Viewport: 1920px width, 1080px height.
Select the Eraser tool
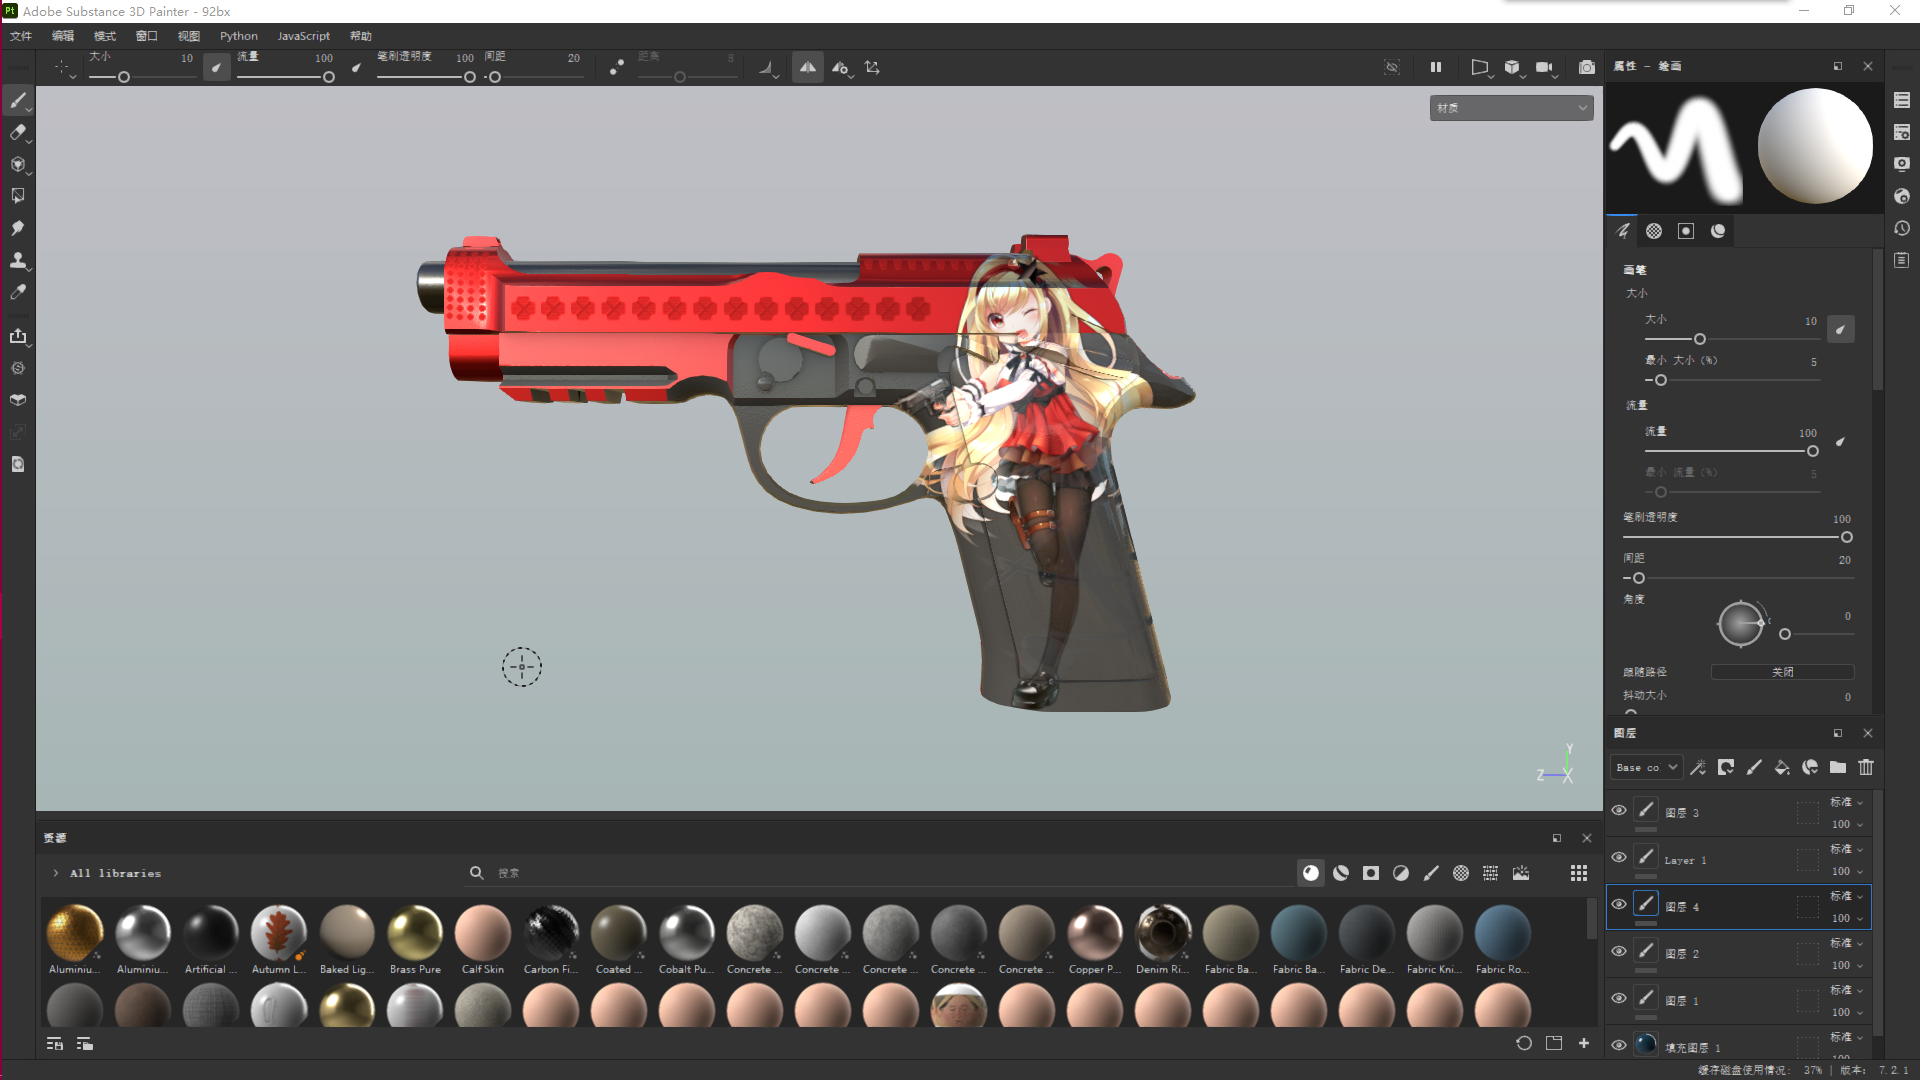(18, 132)
